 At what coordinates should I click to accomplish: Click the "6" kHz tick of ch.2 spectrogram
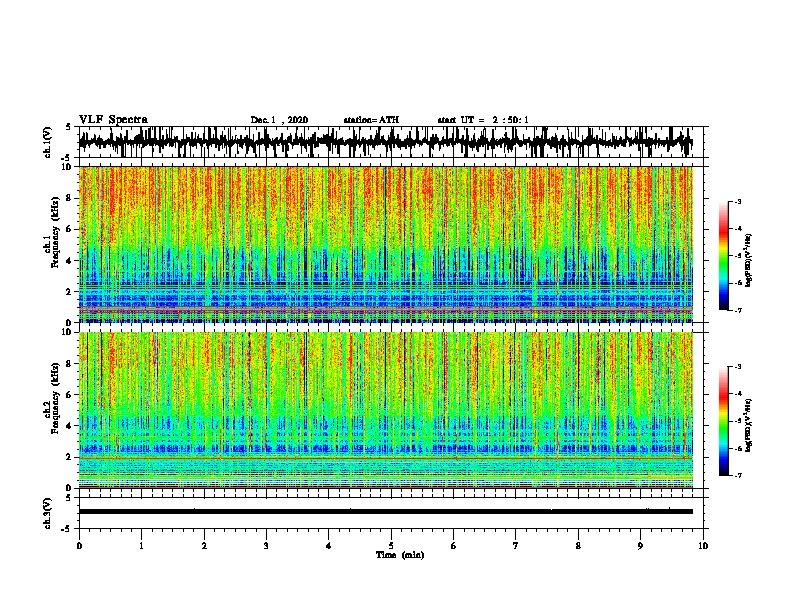pyautogui.click(x=70, y=395)
